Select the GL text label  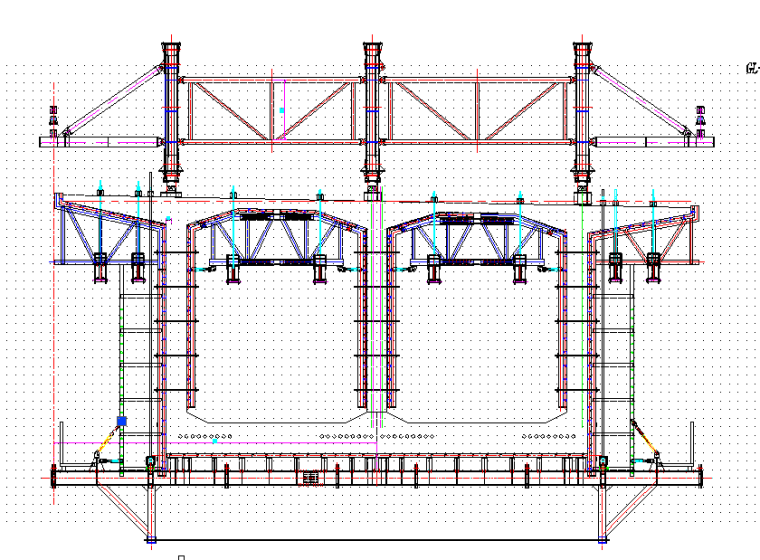[x=751, y=69]
